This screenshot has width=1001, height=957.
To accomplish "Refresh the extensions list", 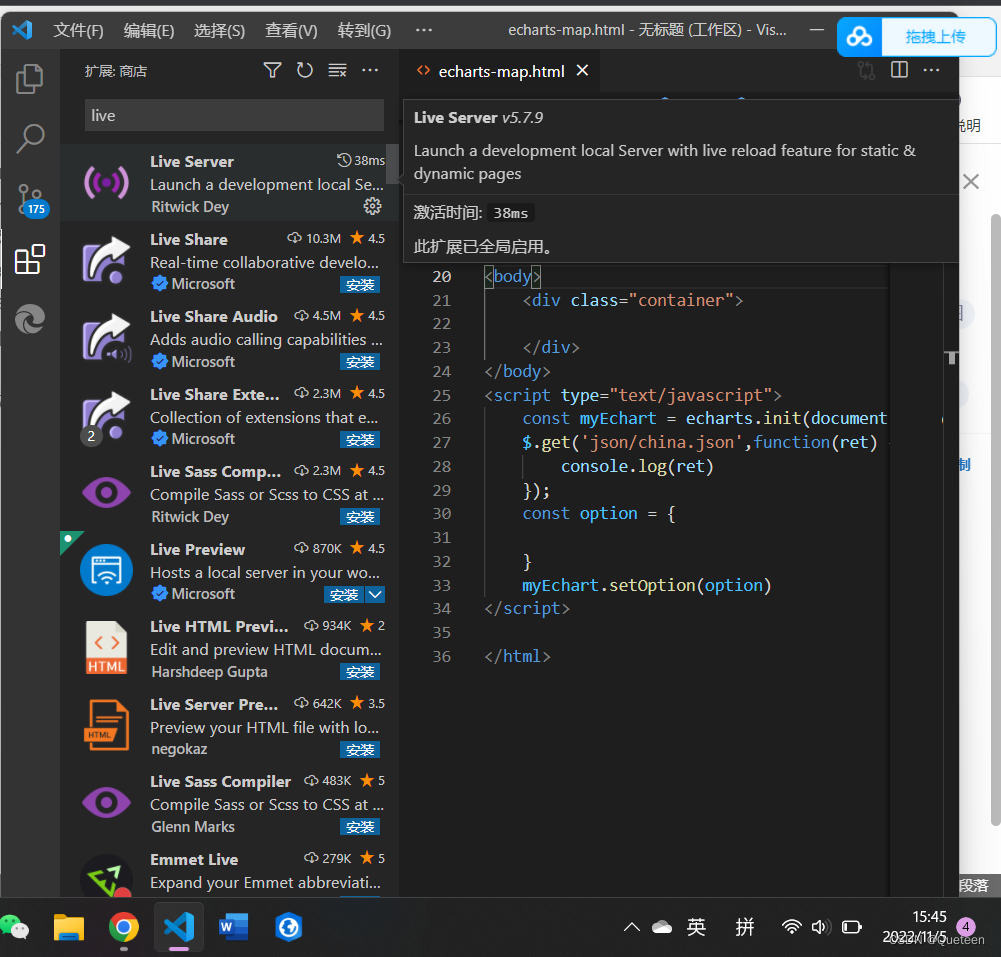I will [305, 70].
